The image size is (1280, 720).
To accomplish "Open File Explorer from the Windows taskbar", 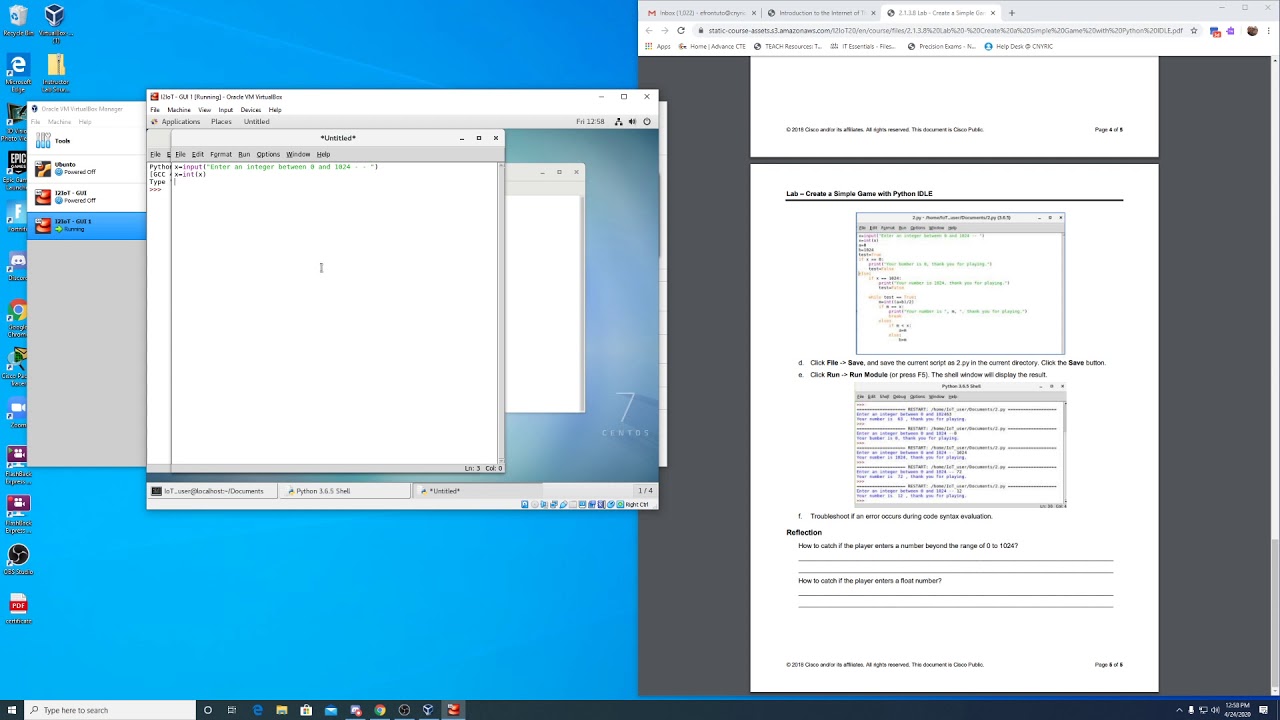I will (281, 710).
